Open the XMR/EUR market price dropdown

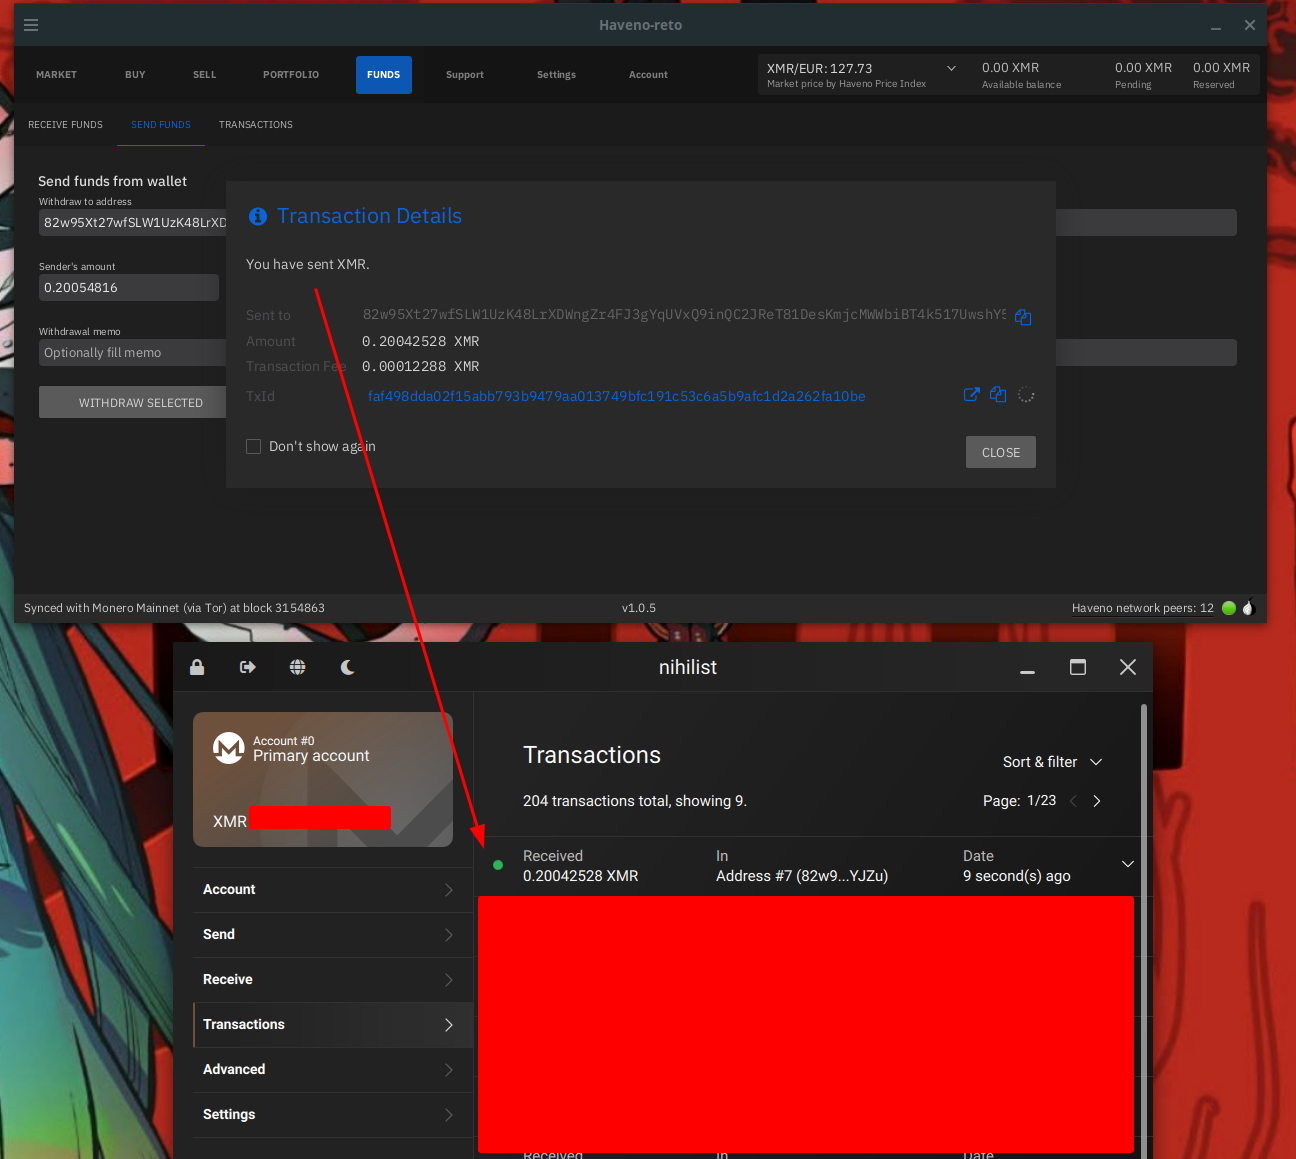click(951, 68)
